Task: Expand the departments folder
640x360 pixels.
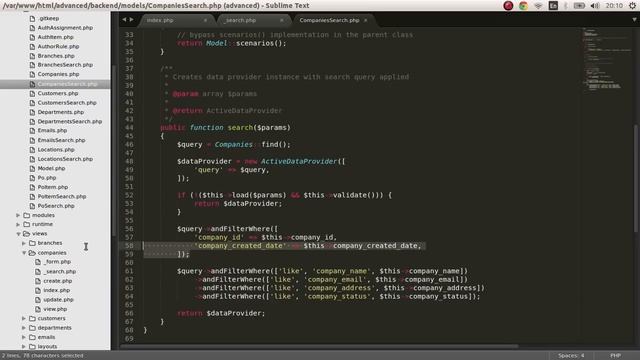Action: (24, 328)
